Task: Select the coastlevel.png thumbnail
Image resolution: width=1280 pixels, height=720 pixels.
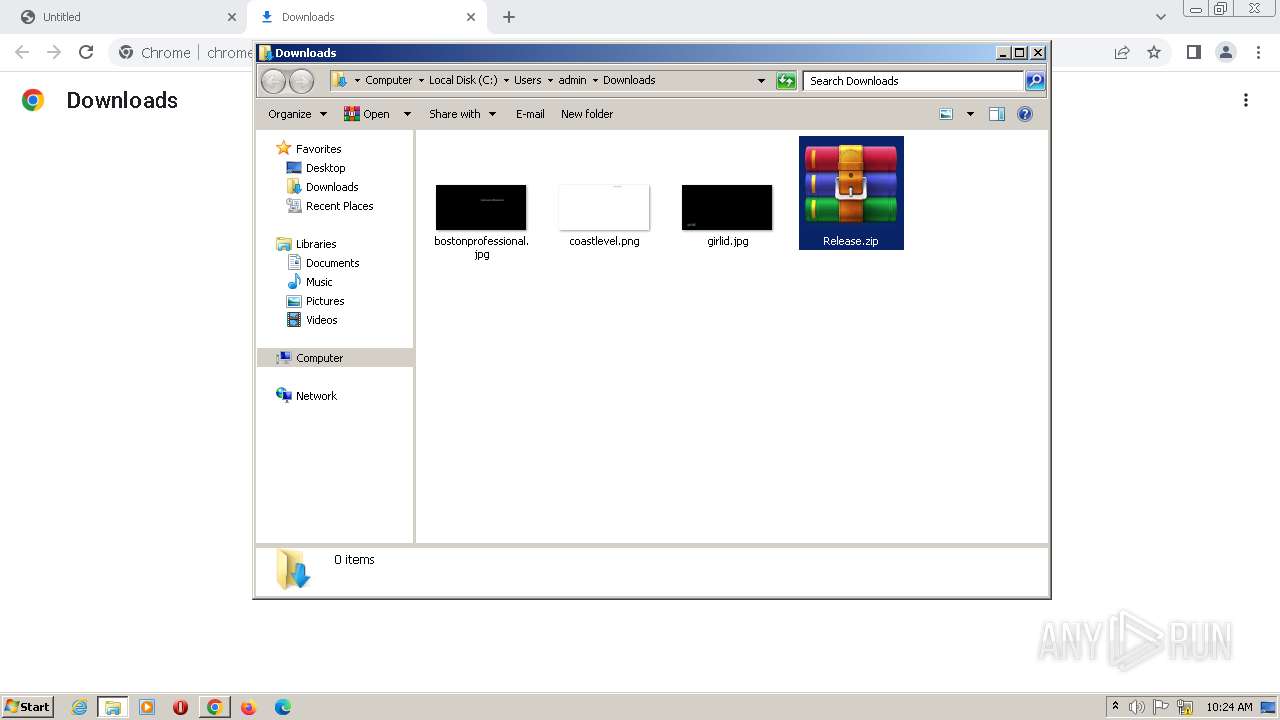Action: (x=604, y=207)
